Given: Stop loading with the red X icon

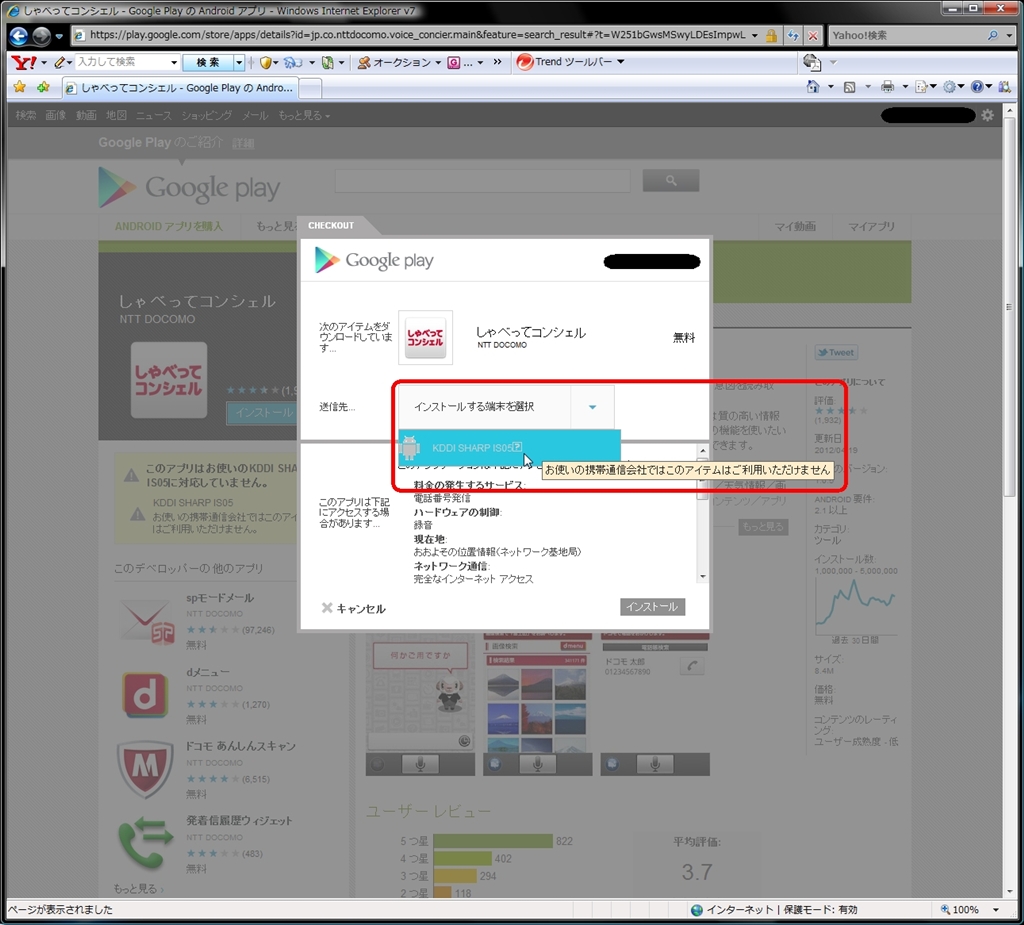Looking at the screenshot, I should click(812, 35).
